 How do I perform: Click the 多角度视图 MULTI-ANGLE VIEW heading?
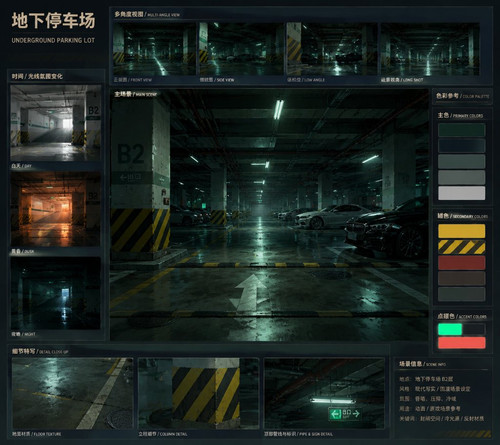coord(147,14)
